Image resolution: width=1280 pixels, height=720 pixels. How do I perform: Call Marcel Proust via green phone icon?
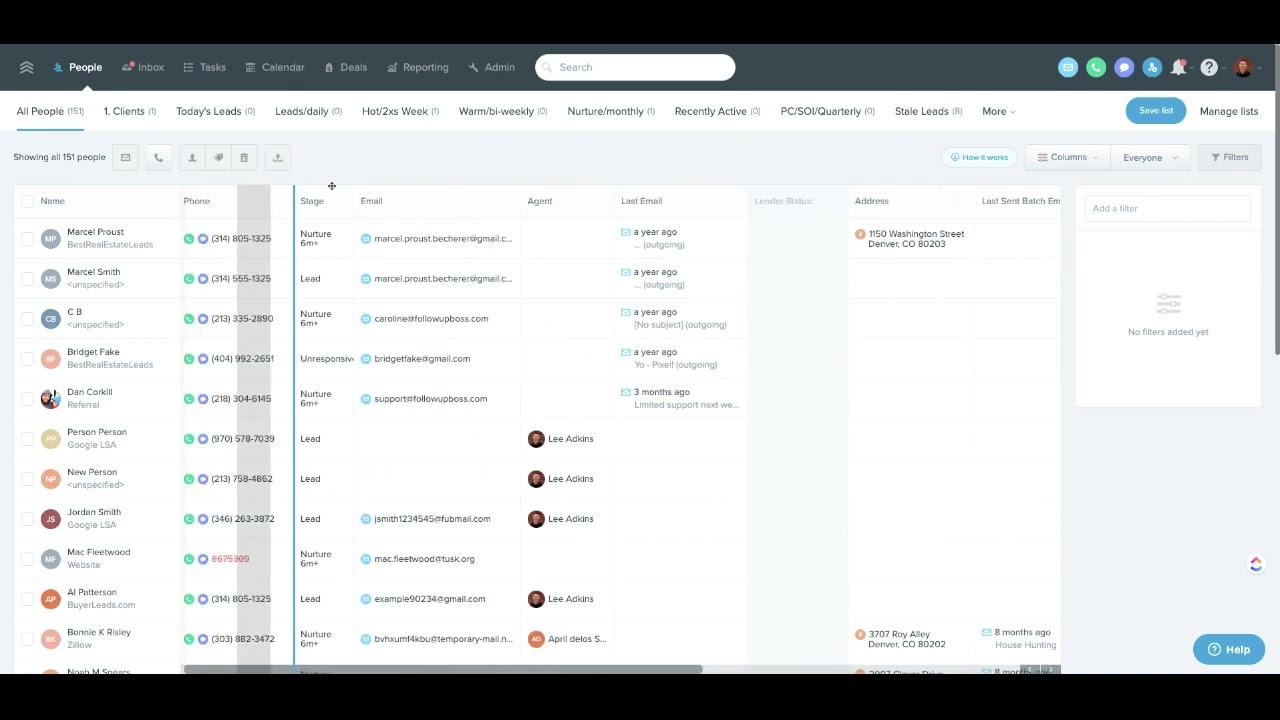189,239
